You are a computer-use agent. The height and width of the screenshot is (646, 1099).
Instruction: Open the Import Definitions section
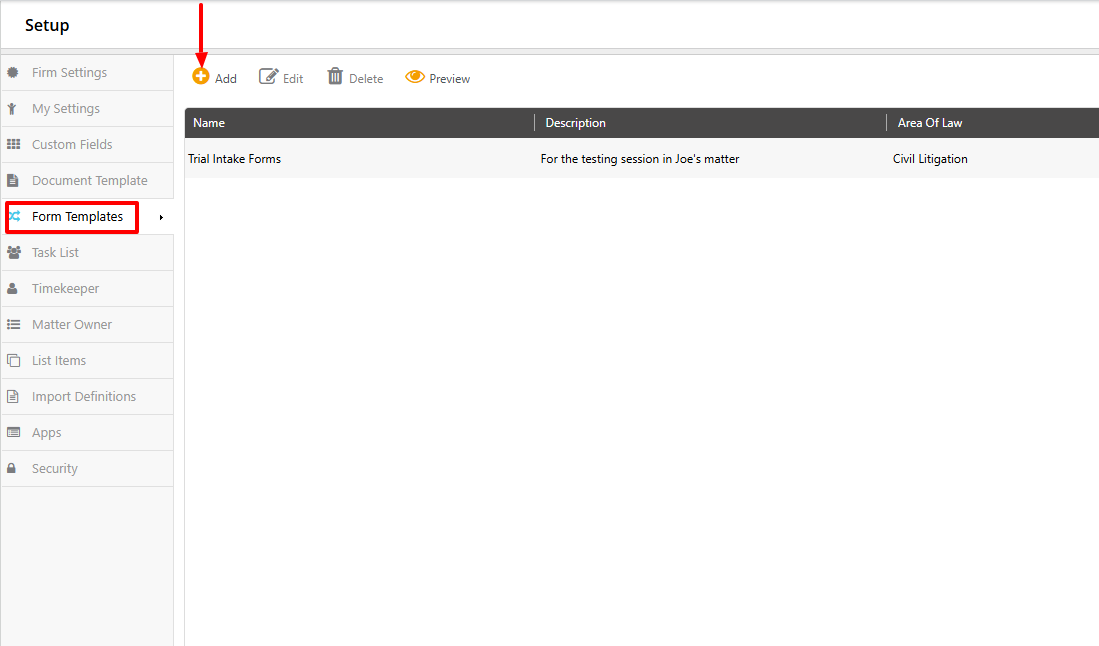coord(84,396)
